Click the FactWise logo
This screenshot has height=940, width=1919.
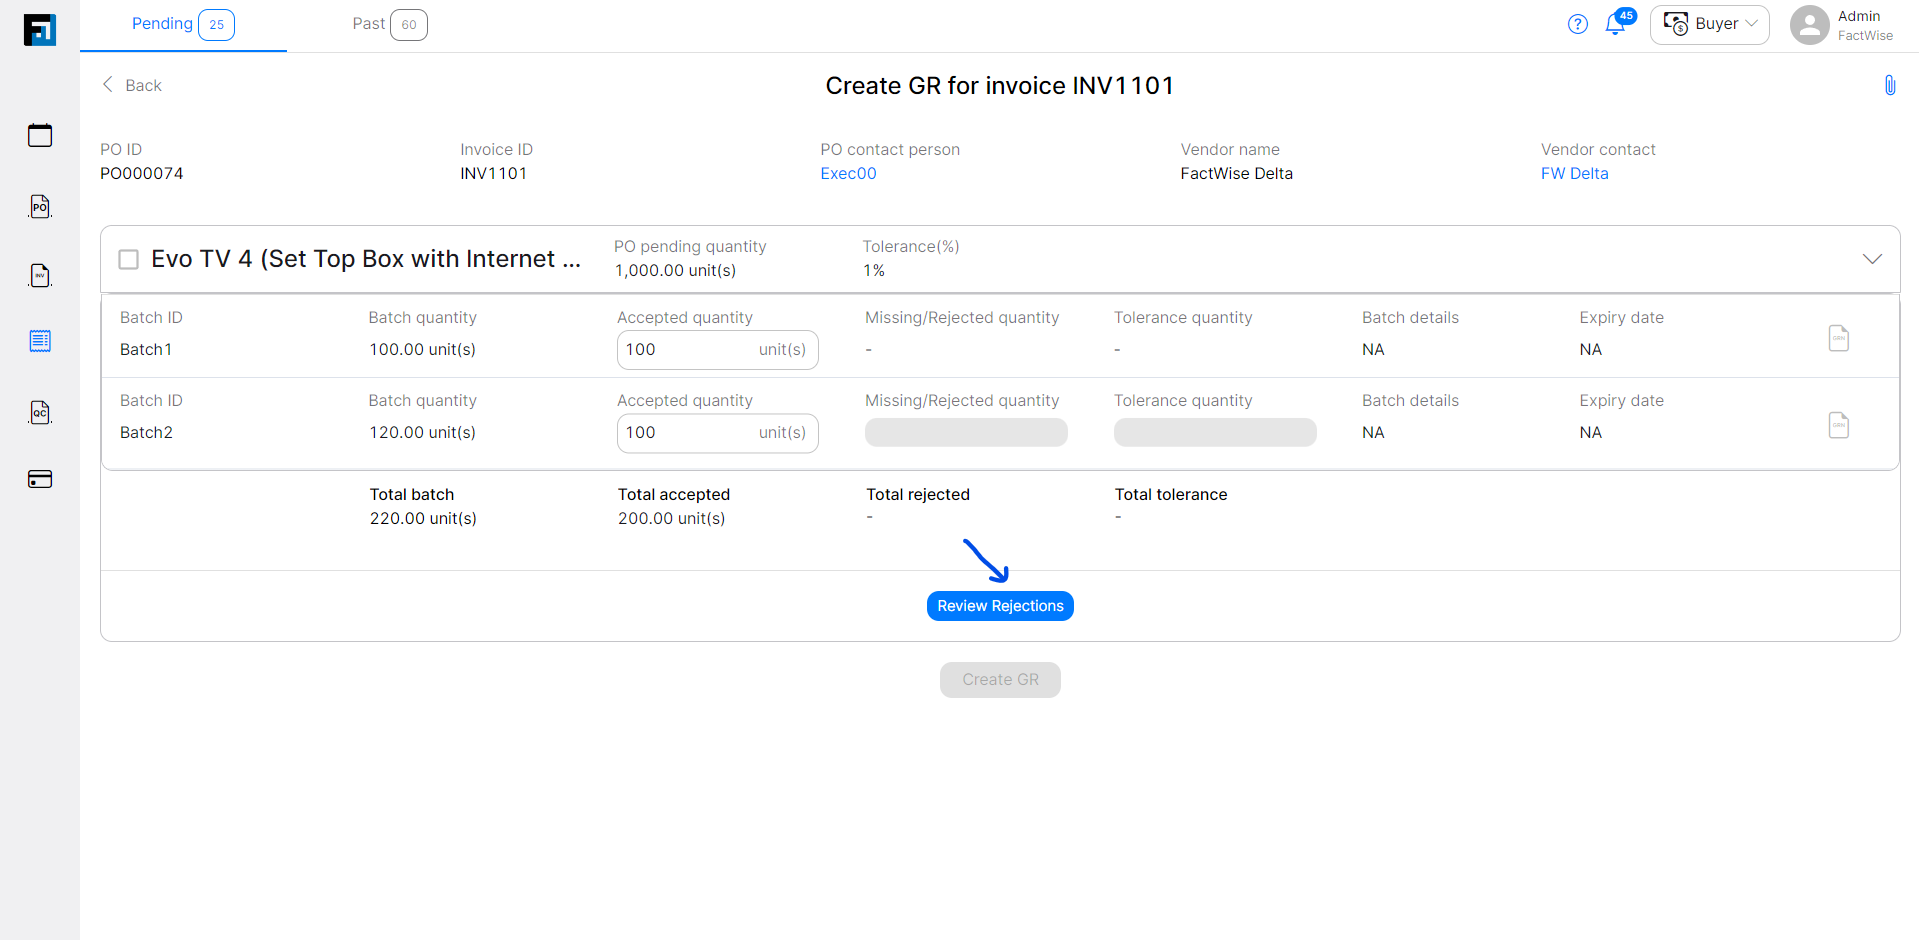point(39,29)
